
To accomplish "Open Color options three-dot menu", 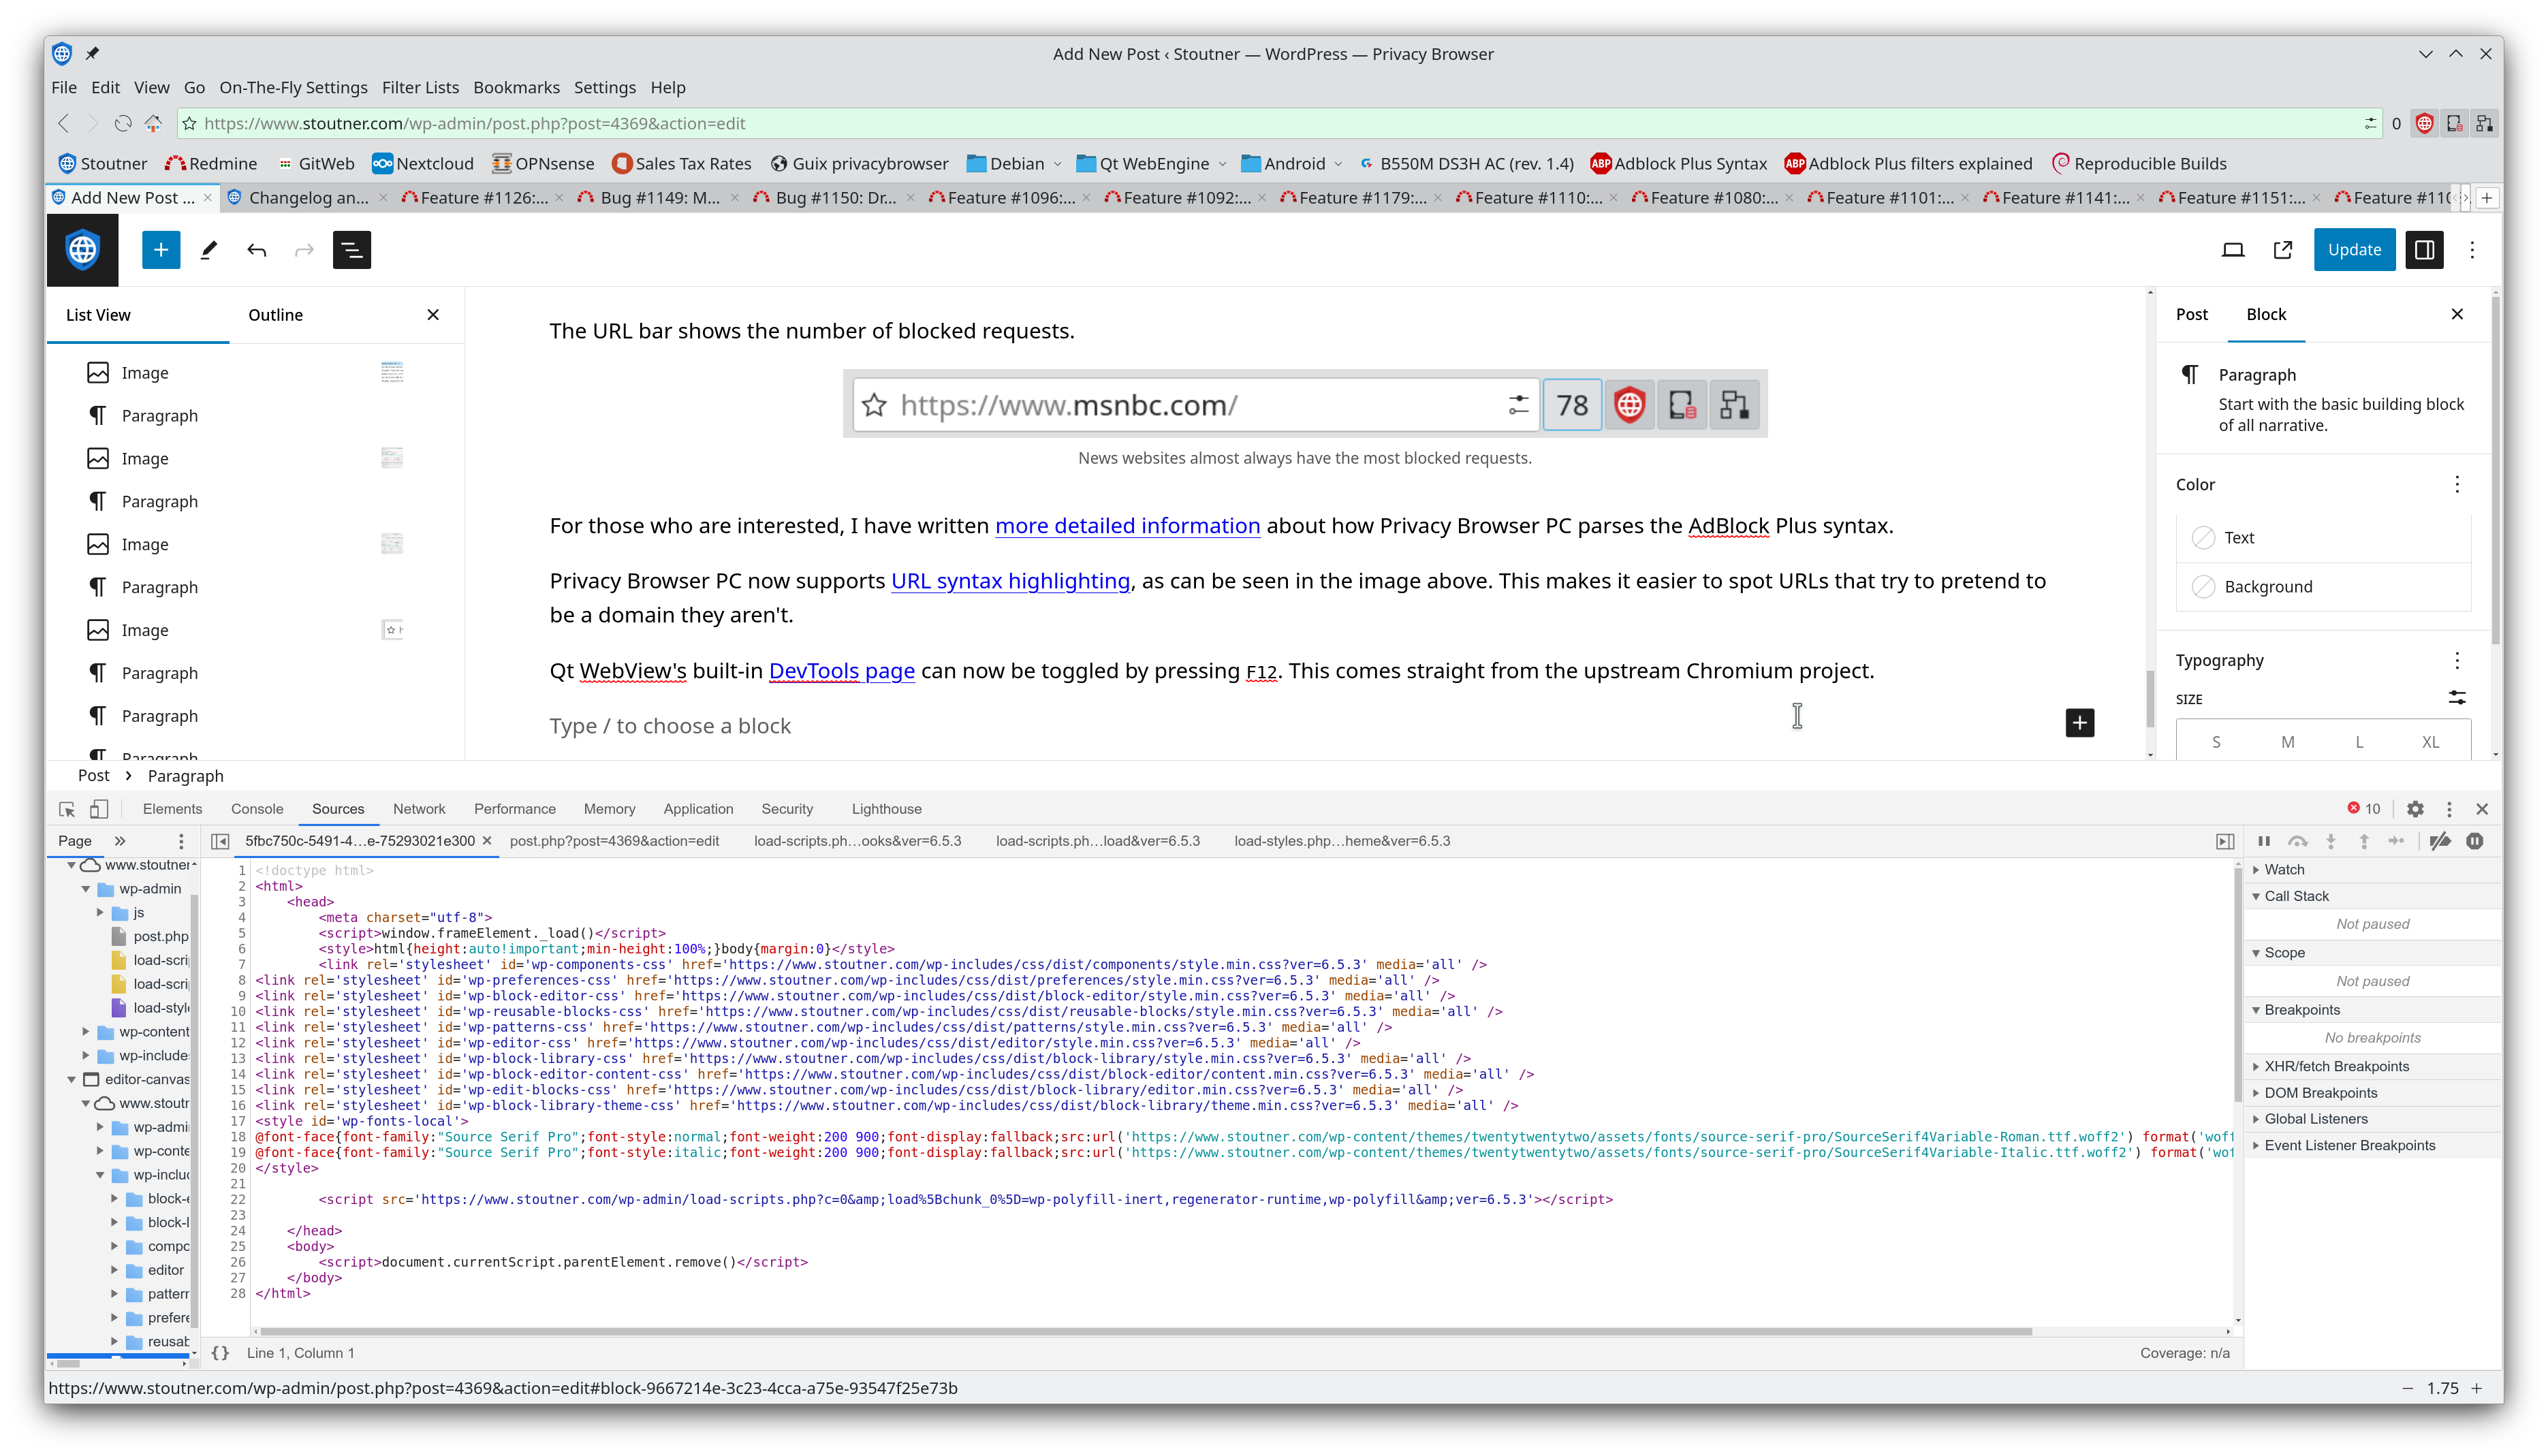I will (x=2457, y=484).
